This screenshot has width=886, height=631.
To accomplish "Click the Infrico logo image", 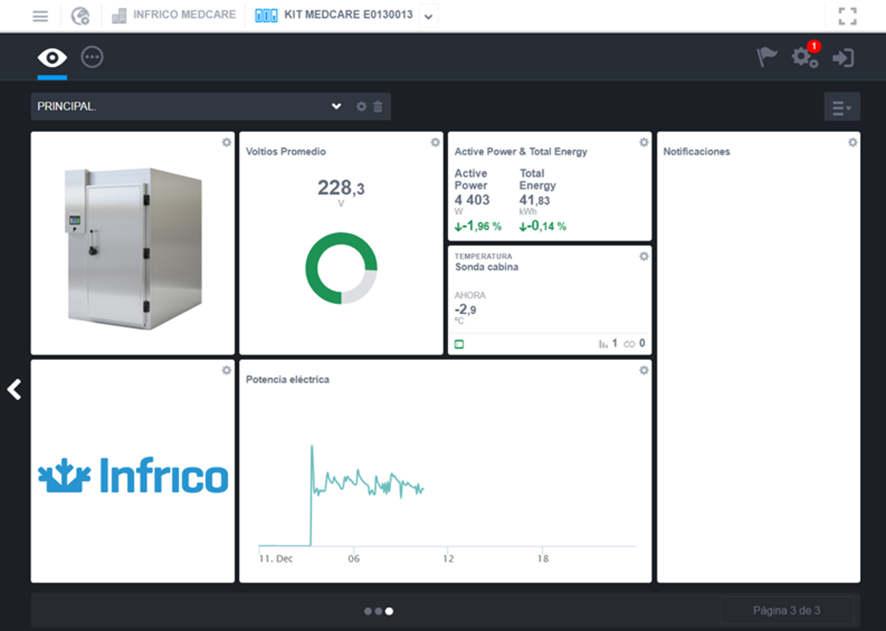I will point(133,475).
